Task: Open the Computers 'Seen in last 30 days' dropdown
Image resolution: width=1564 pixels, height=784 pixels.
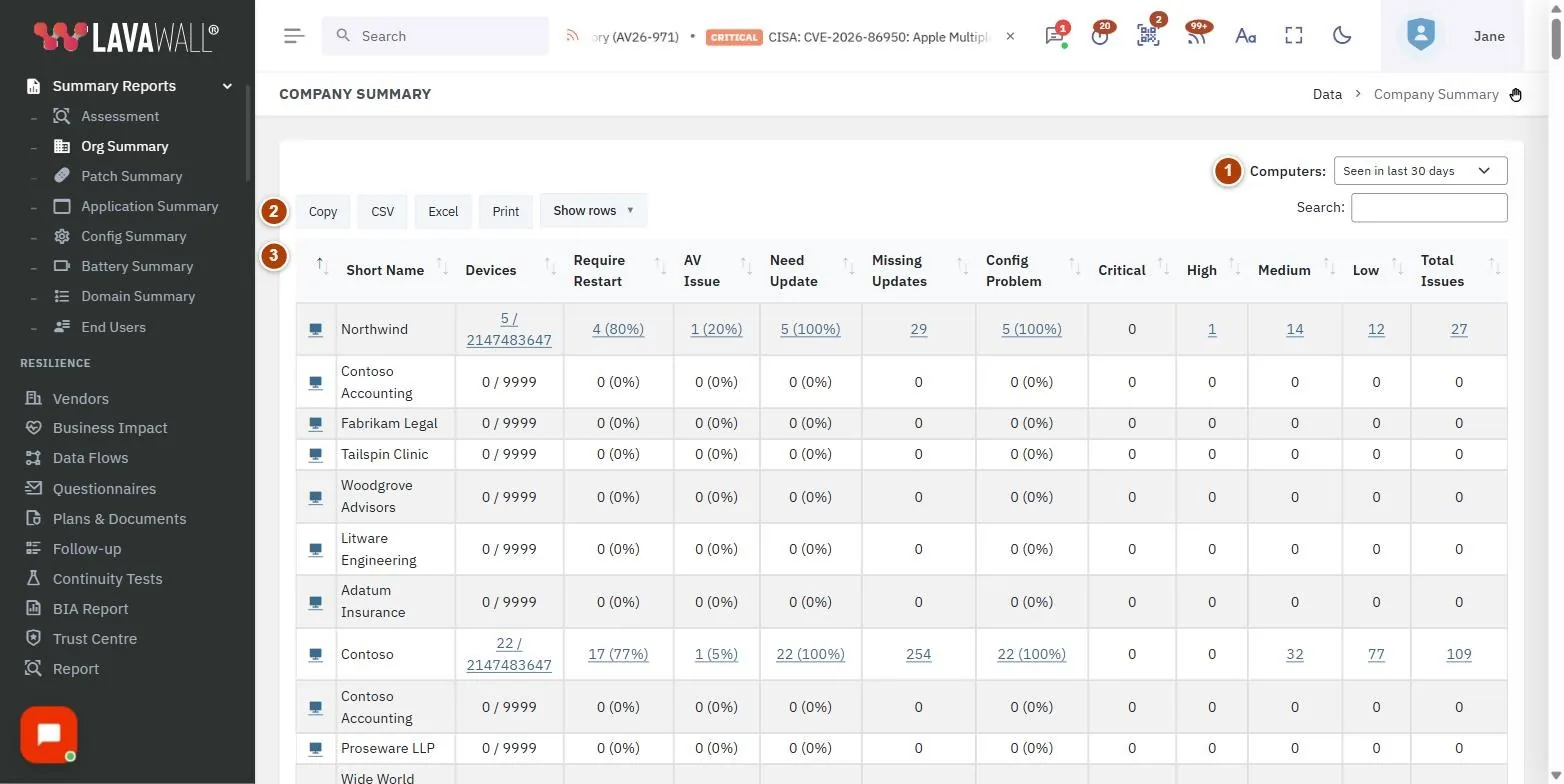Action: pyautogui.click(x=1420, y=171)
